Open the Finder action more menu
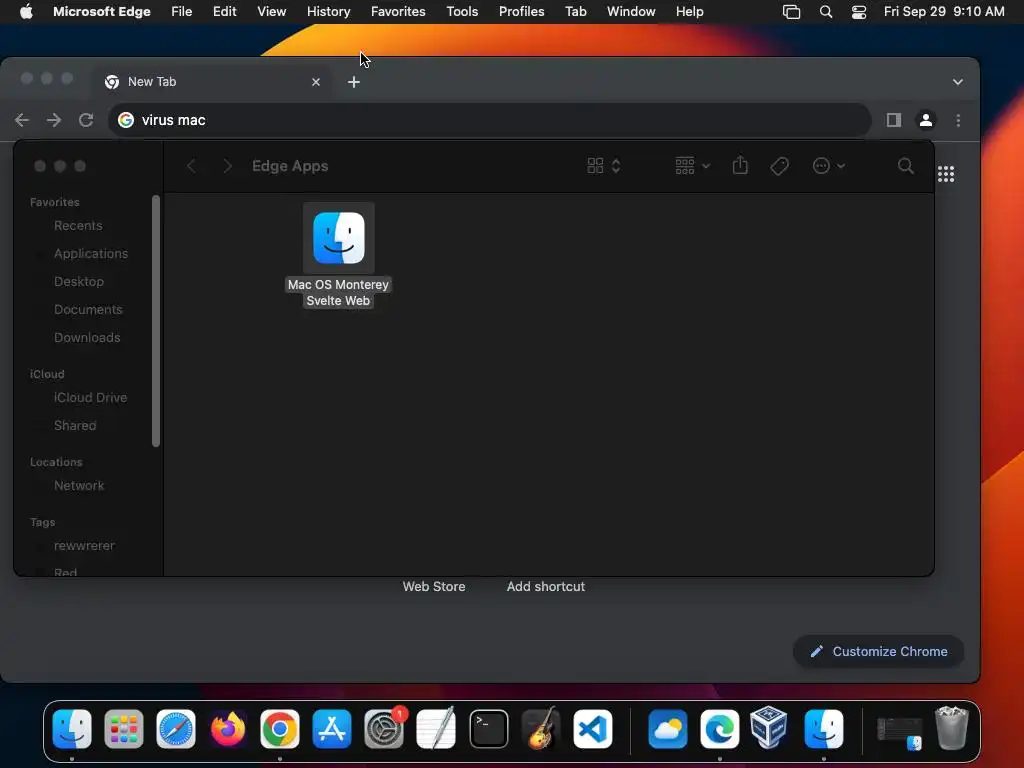Image resolution: width=1024 pixels, height=768 pixels. click(829, 166)
